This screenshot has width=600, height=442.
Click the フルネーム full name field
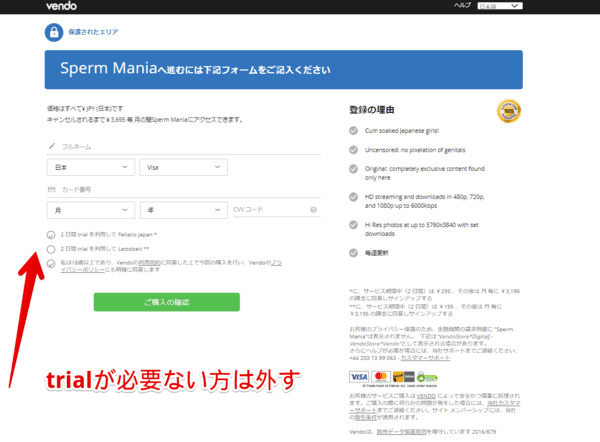[184, 147]
